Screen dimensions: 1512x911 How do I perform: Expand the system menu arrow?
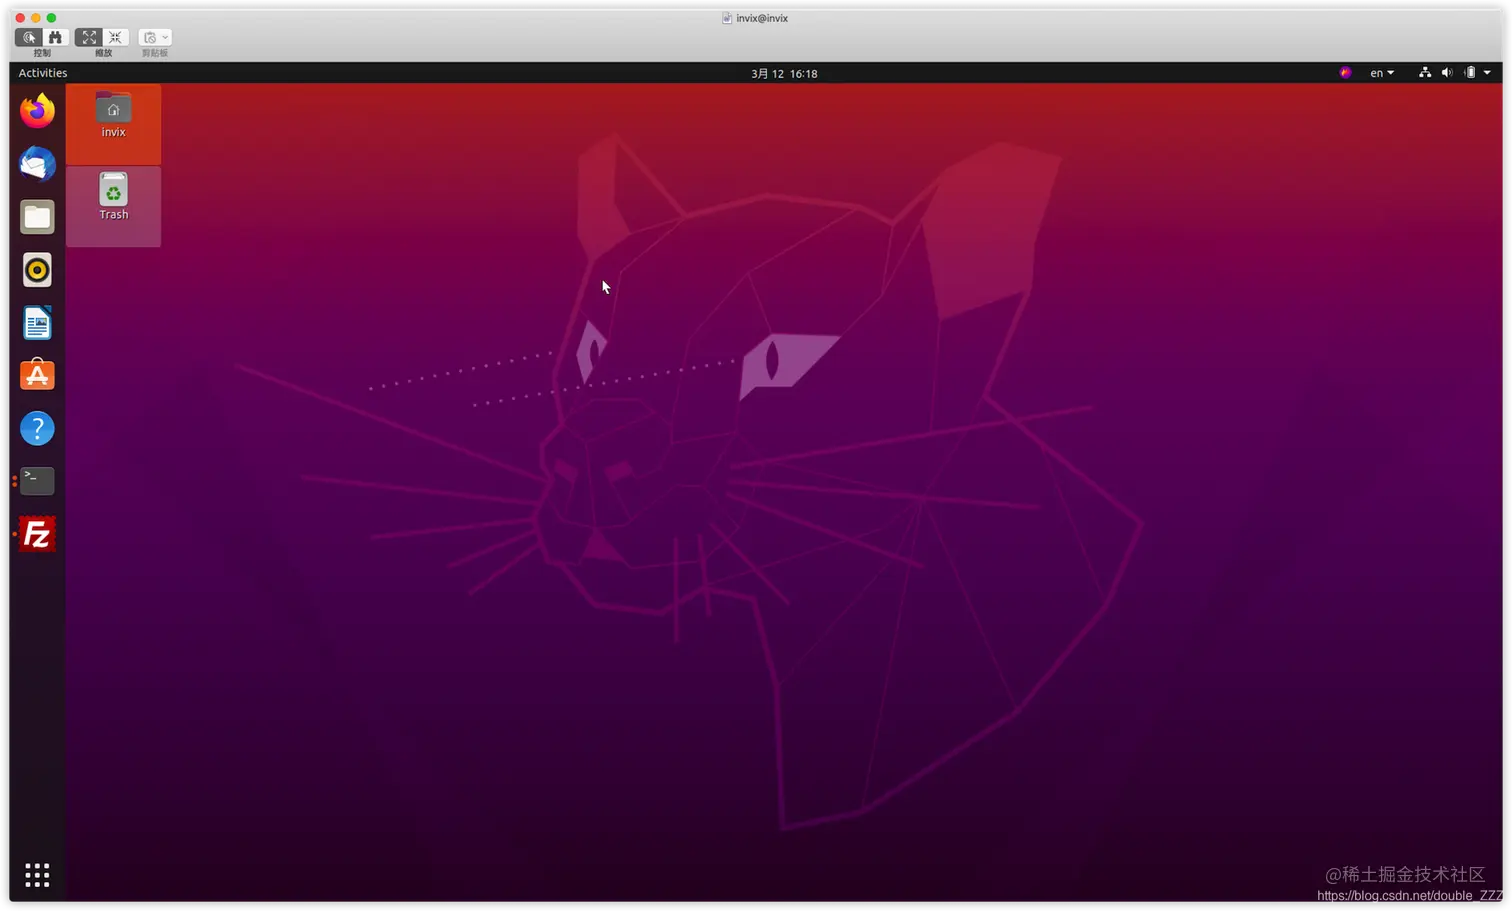[x=1487, y=73]
